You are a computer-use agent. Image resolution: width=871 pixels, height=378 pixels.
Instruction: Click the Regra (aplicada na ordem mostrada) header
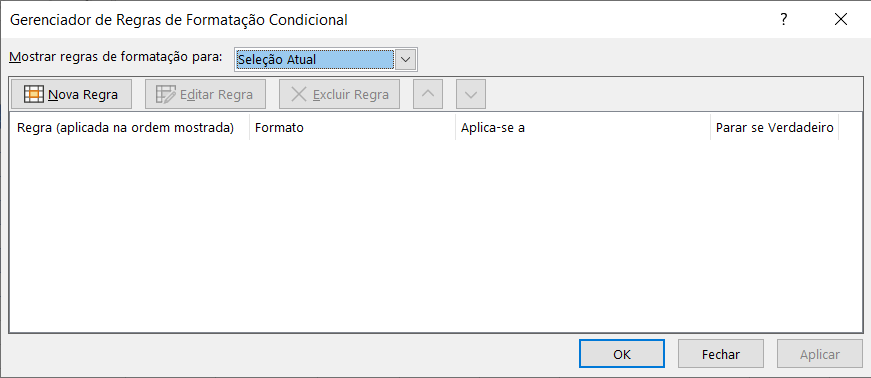coord(126,128)
